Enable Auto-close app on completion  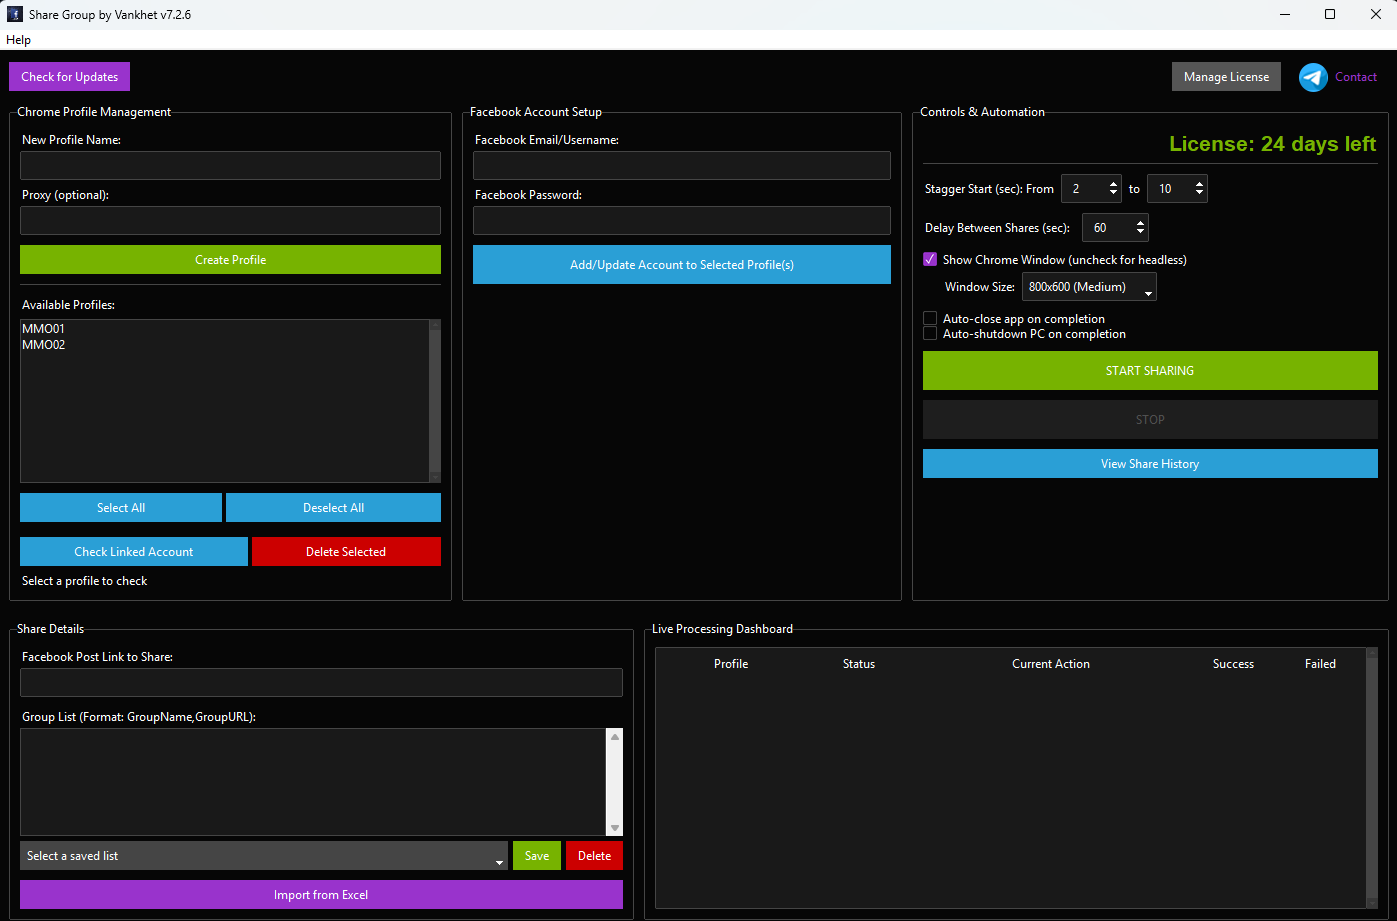coord(930,319)
